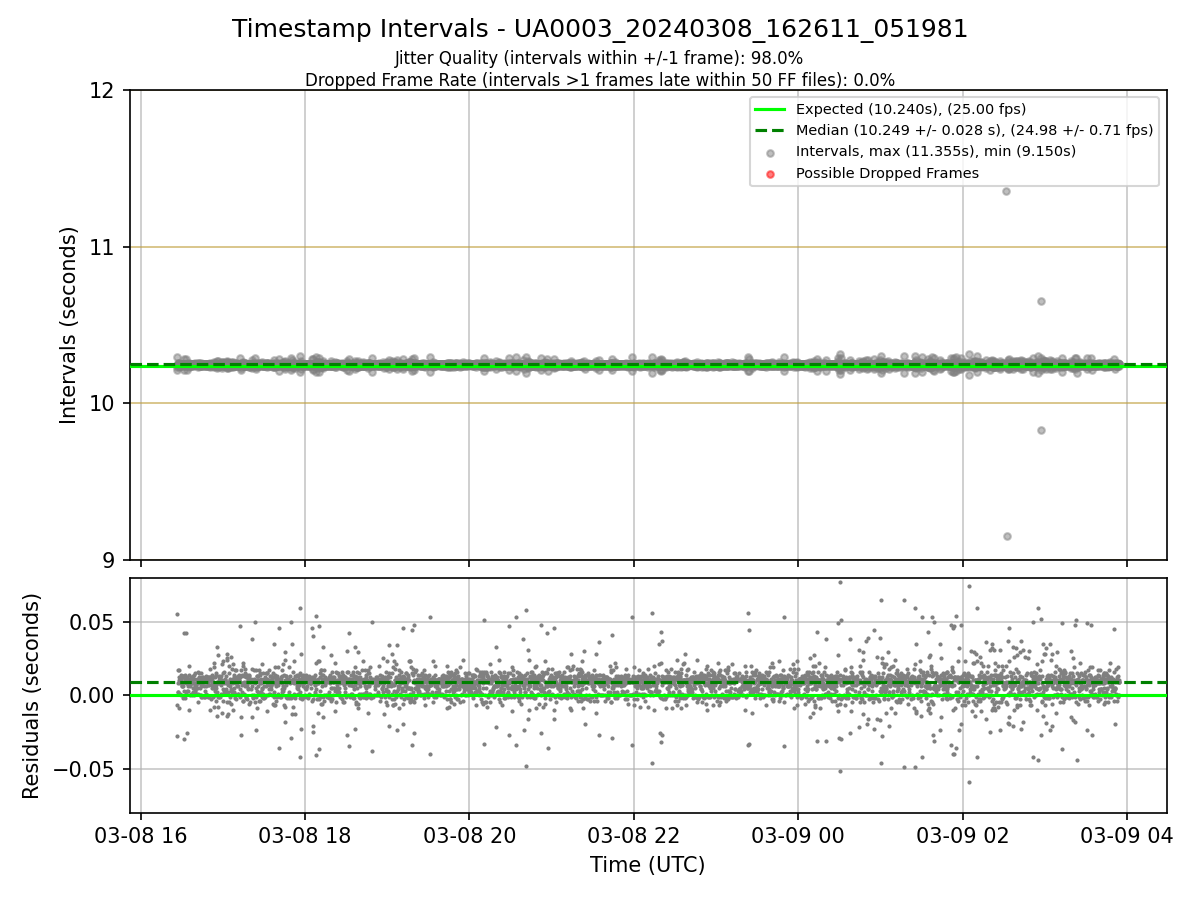This screenshot has width=1200, height=900.
Task: Click the 'Jitter Quality' 98.0% subtitle line
Action: click(x=599, y=58)
